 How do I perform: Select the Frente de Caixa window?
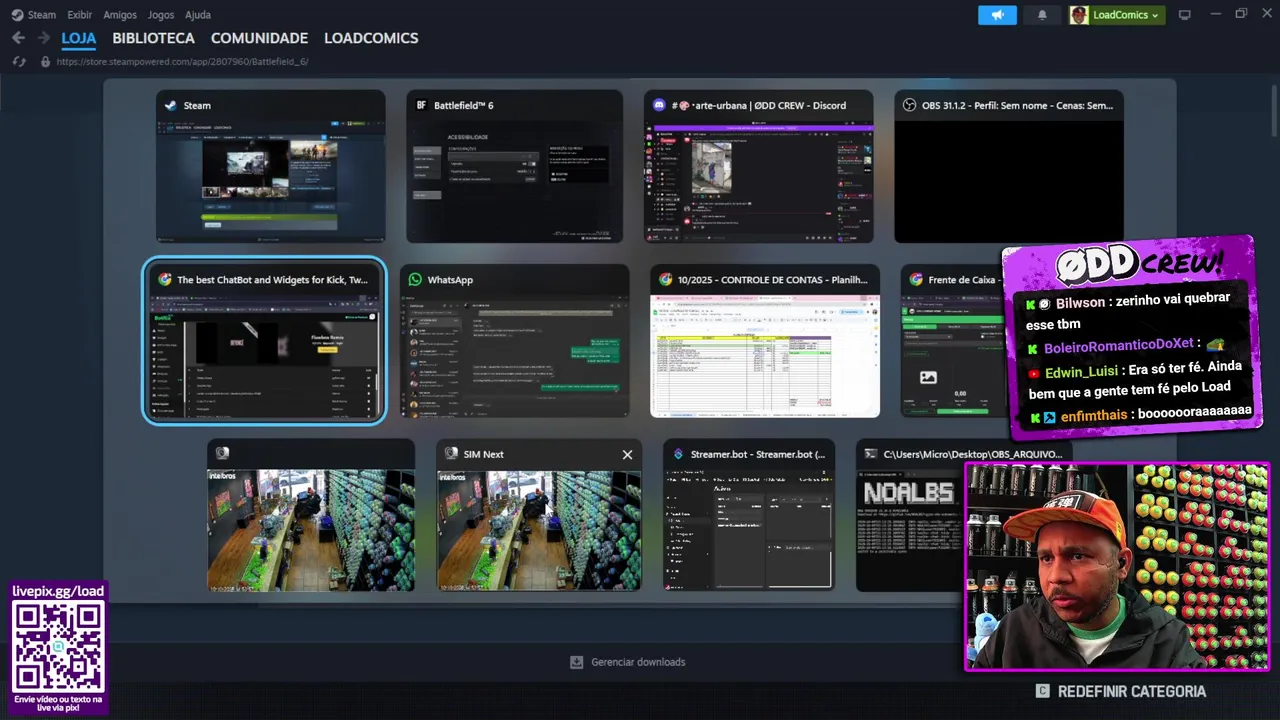click(952, 341)
